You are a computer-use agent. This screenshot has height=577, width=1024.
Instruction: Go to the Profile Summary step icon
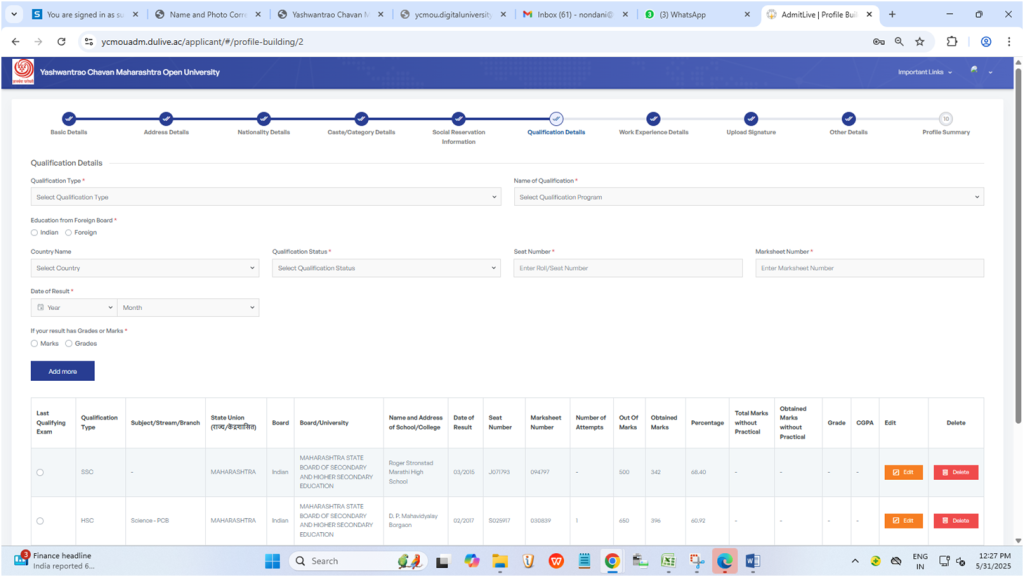(x=945, y=119)
